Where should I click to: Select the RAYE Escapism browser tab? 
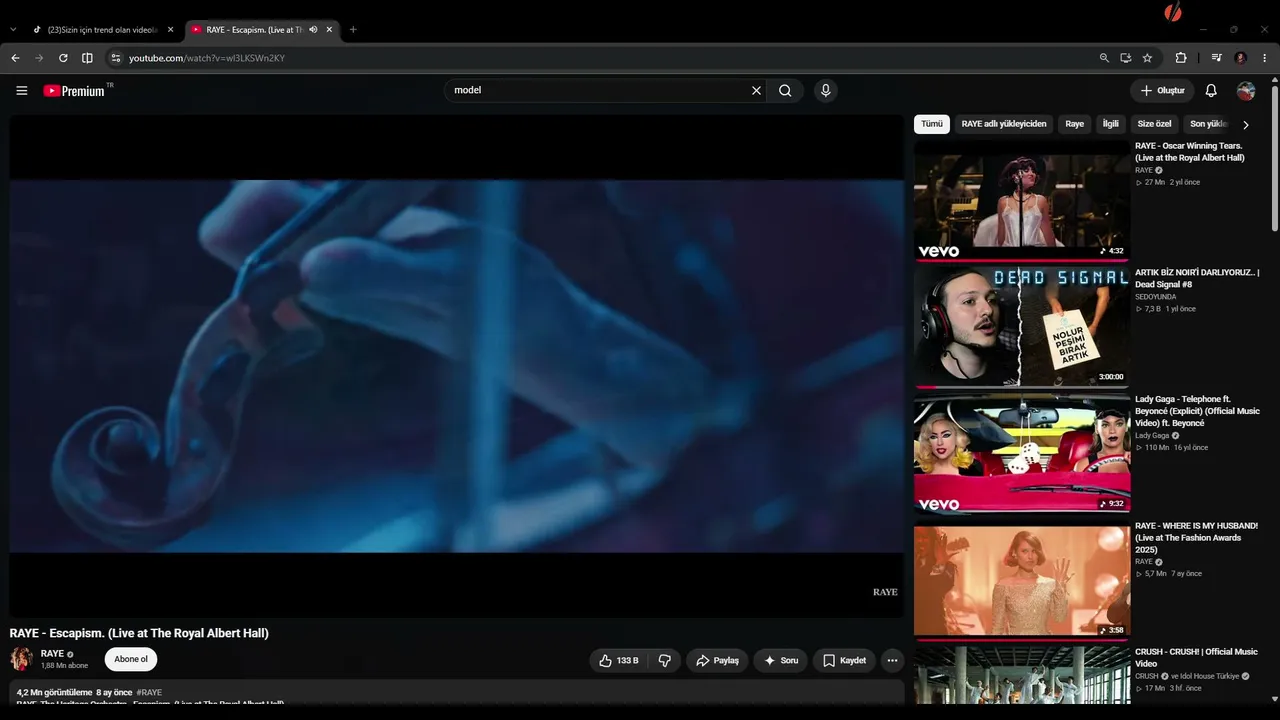pyautogui.click(x=262, y=30)
